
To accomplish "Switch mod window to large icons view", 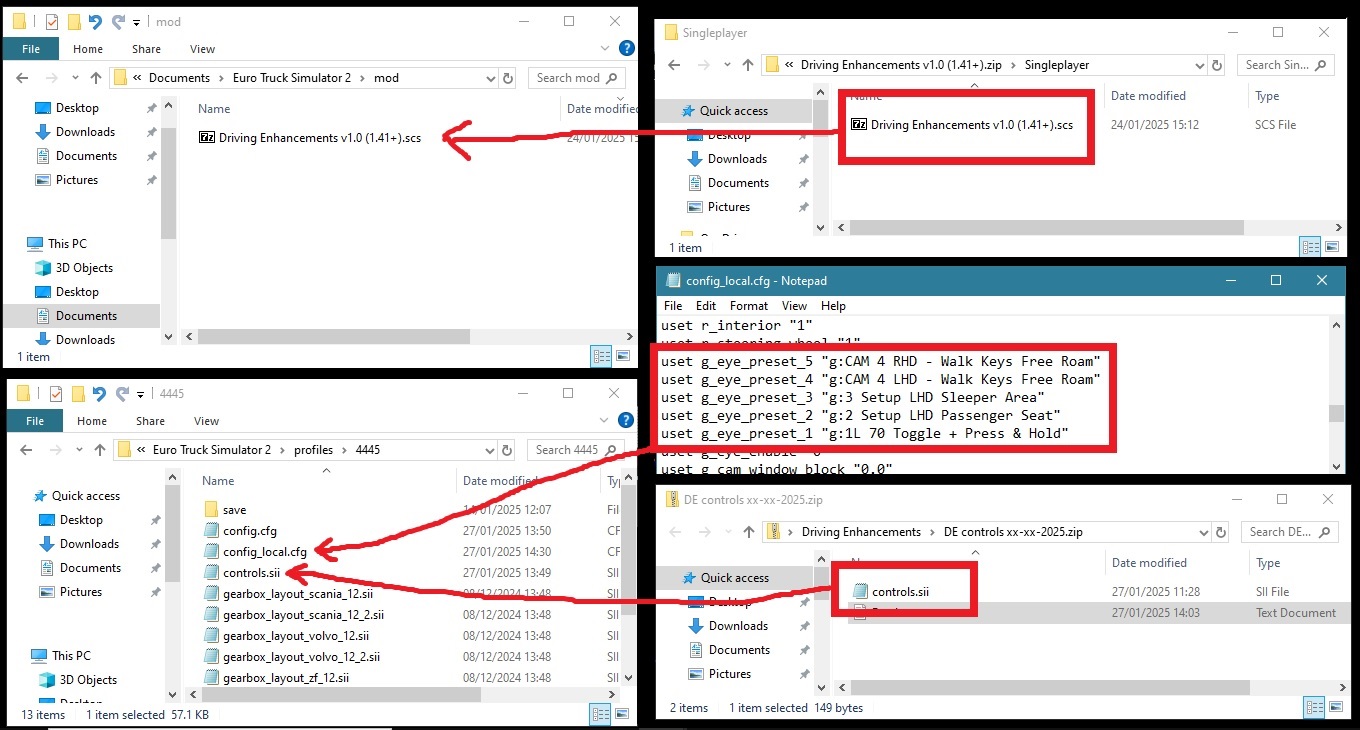I will 623,355.
